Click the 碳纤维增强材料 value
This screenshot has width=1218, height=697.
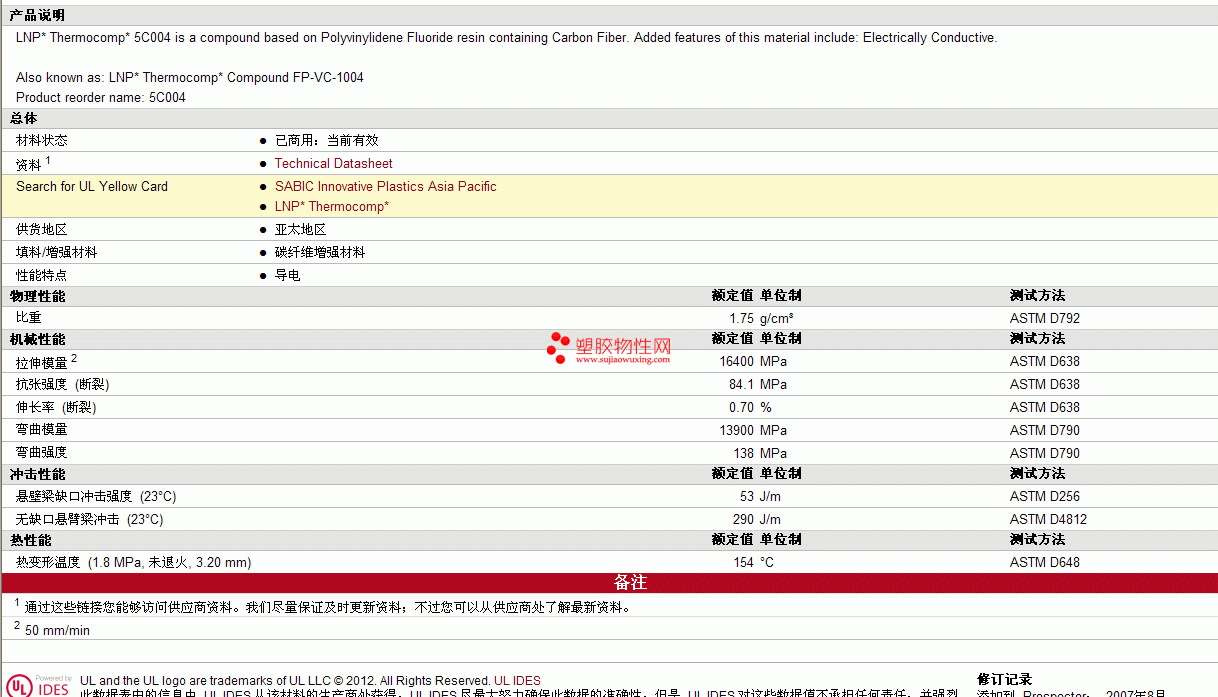point(320,252)
